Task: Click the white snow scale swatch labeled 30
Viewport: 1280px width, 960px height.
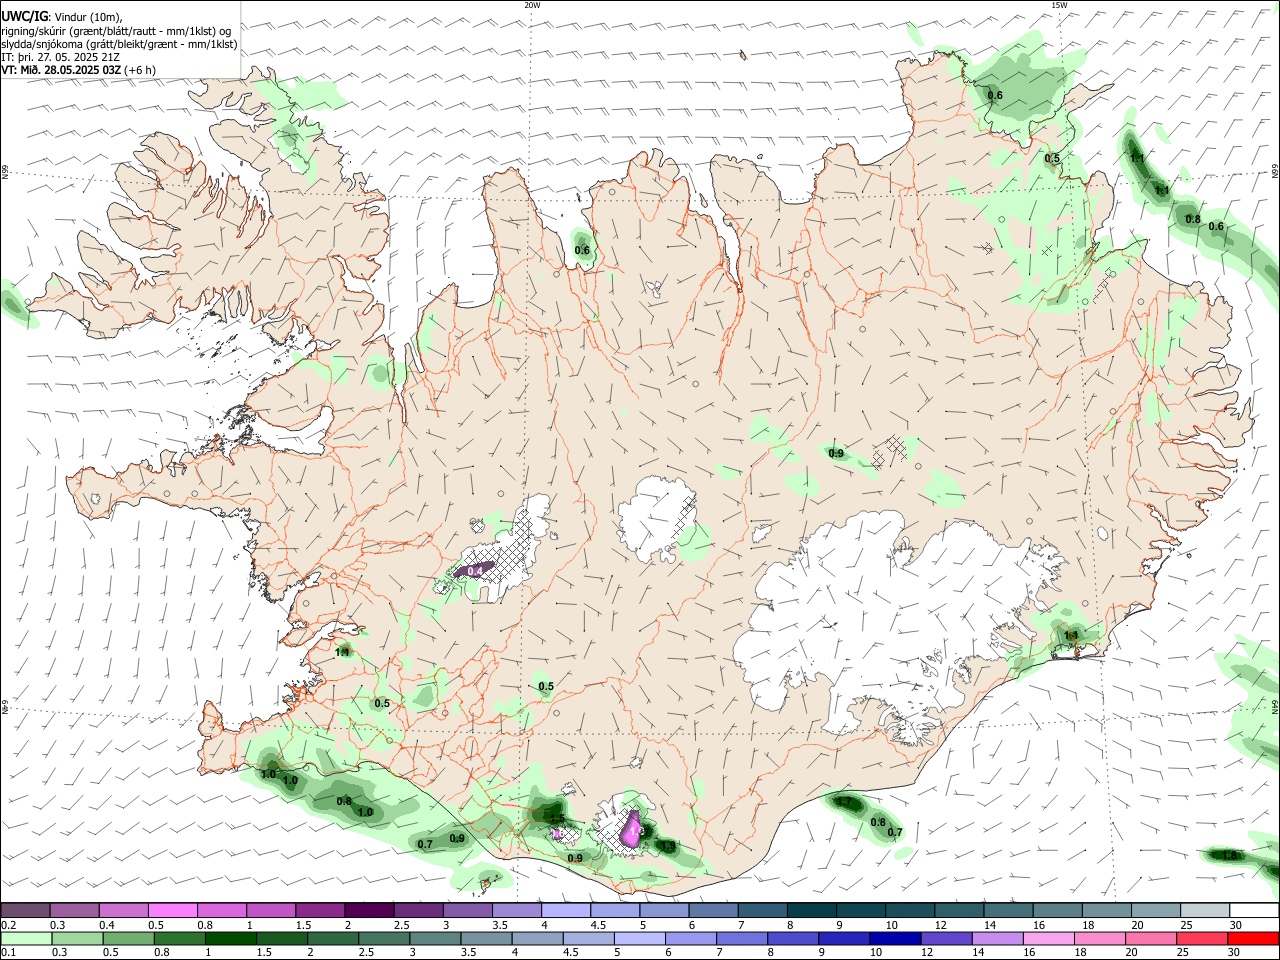Action: pos(1254,910)
